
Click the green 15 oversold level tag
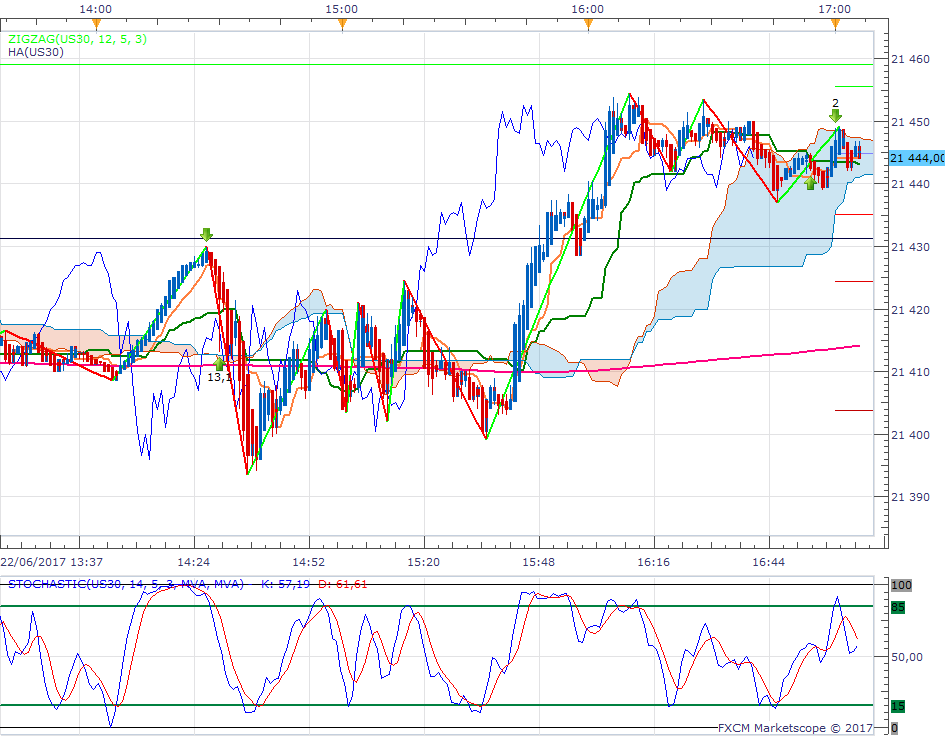[x=898, y=706]
